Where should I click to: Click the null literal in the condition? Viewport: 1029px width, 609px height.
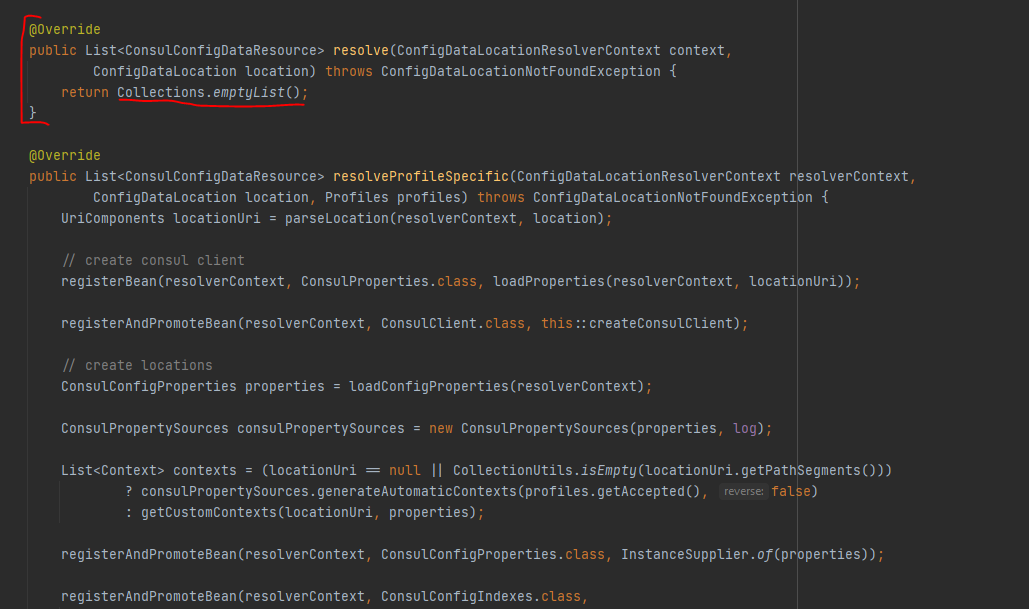tap(405, 471)
